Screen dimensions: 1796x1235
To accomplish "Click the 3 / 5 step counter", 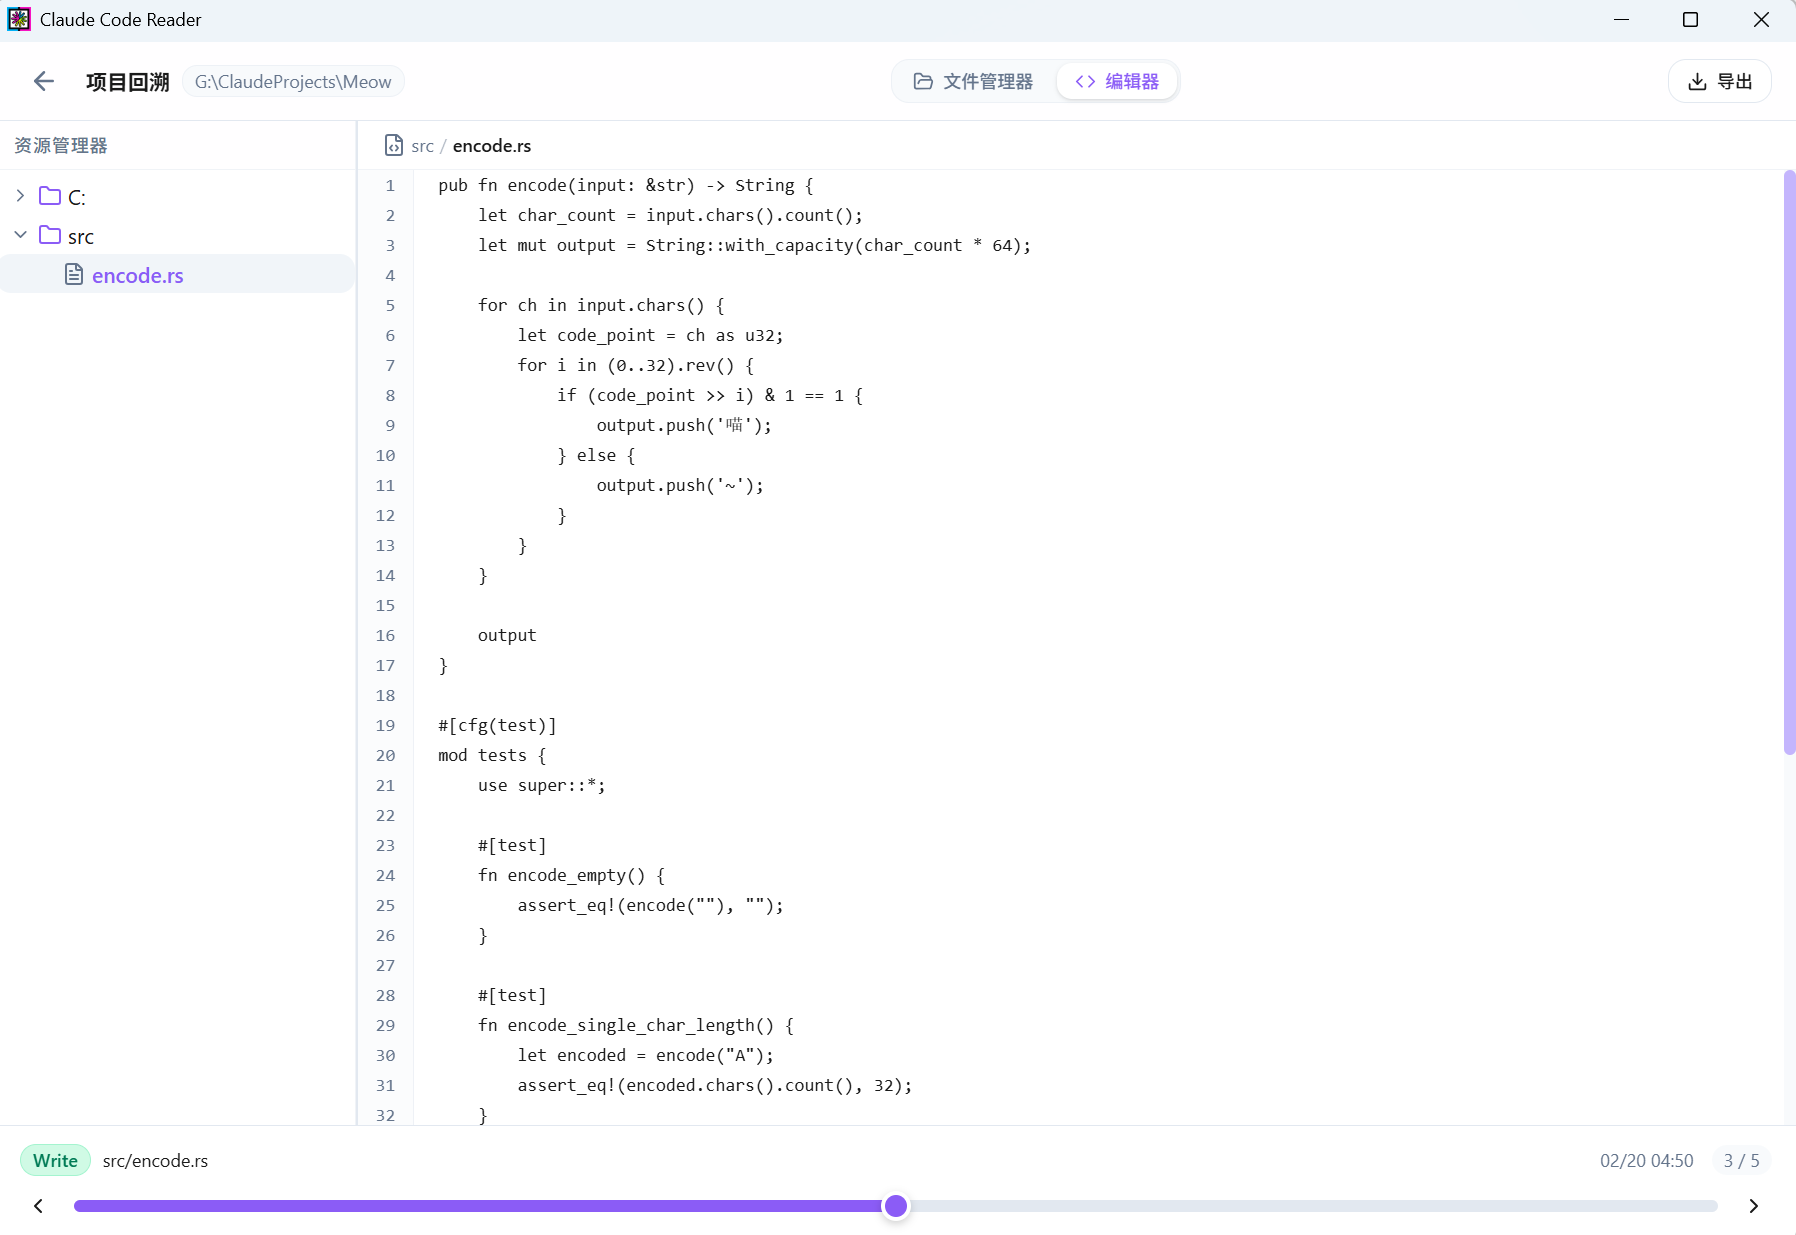I will 1741,1161.
